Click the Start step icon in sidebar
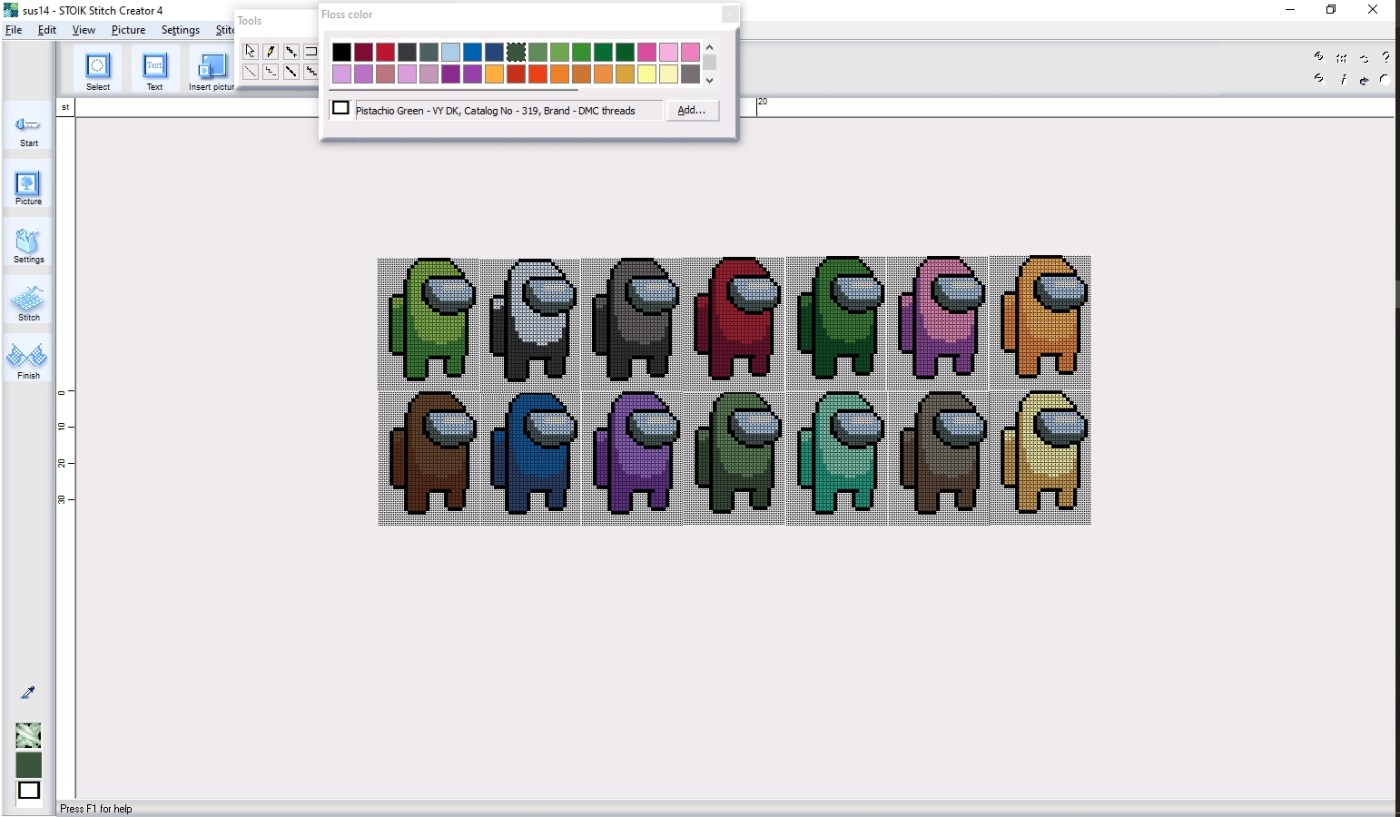Image resolution: width=1400 pixels, height=817 pixels. click(x=28, y=127)
